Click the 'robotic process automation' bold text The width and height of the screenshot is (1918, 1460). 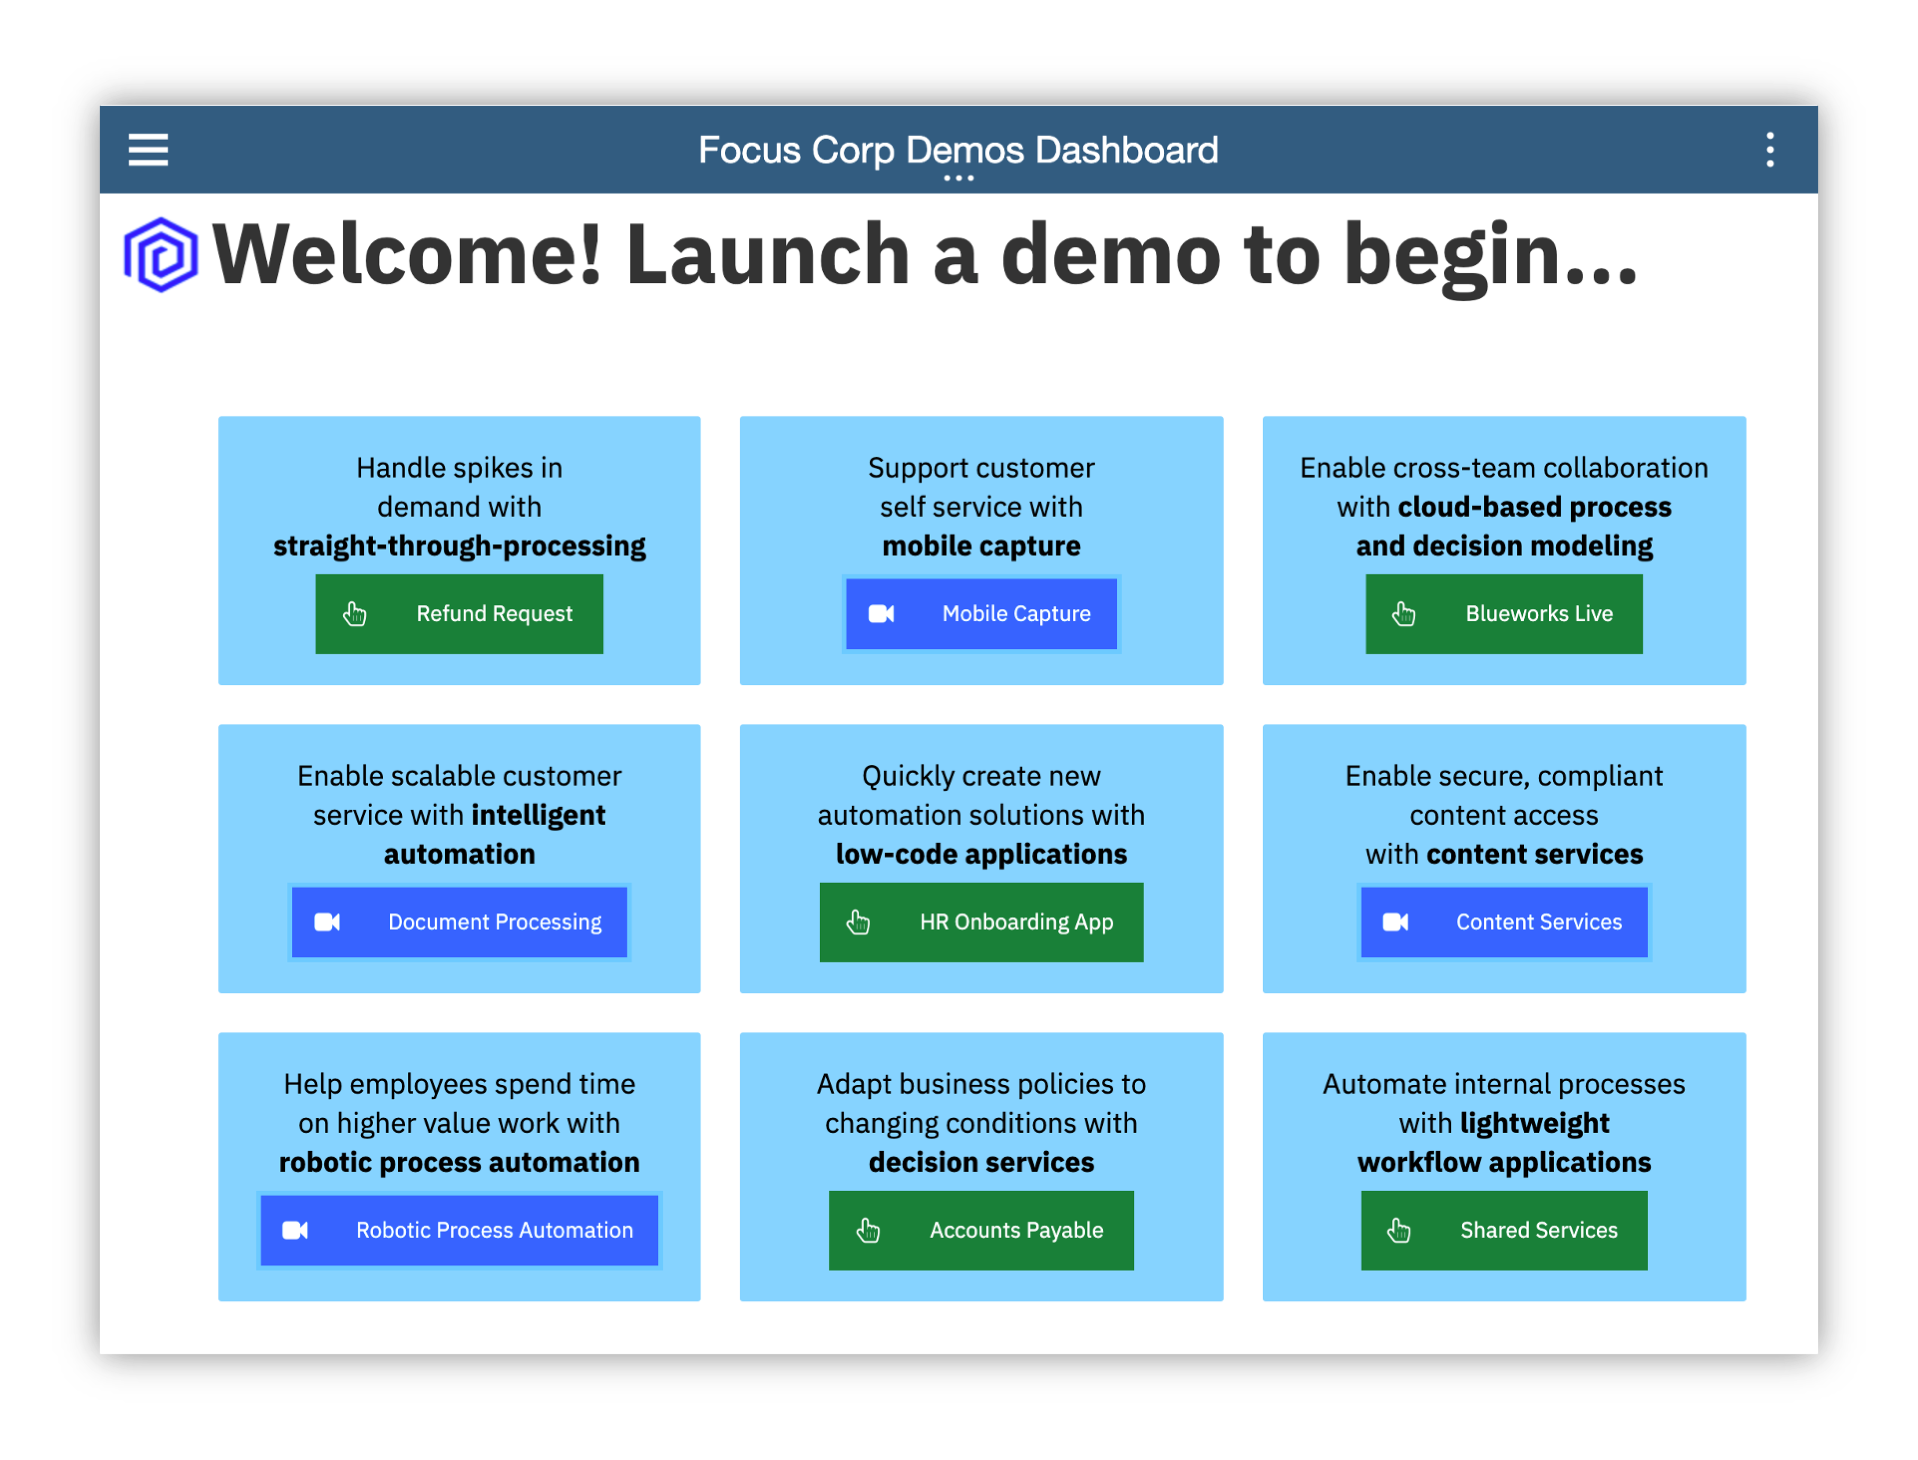(x=459, y=1162)
